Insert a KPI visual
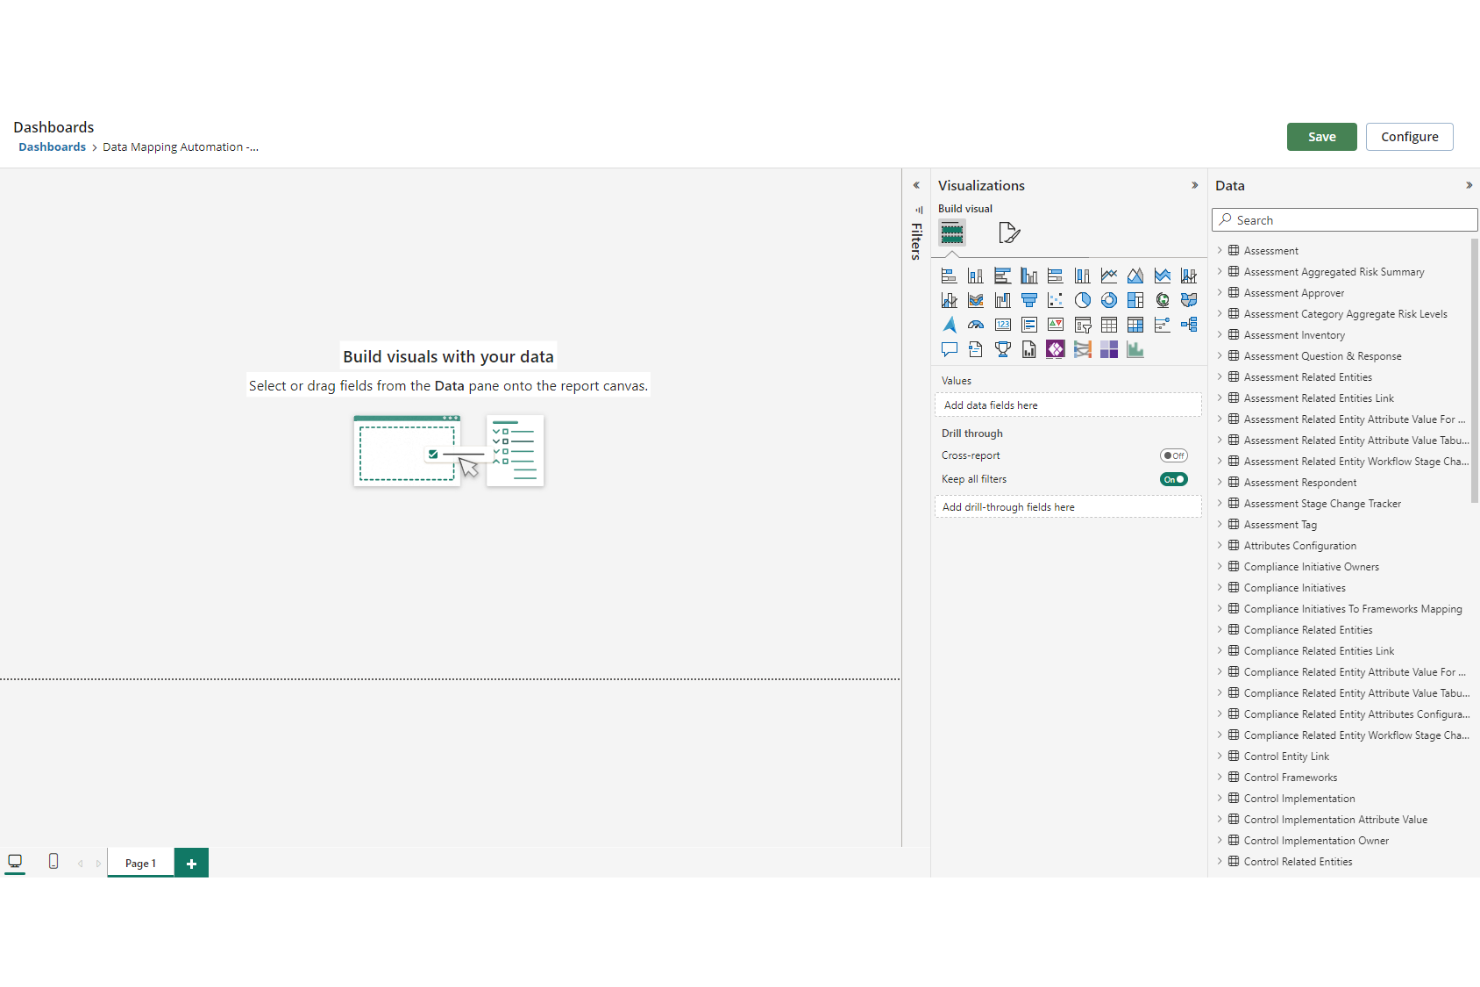The image size is (1480, 987). [x=1055, y=324]
